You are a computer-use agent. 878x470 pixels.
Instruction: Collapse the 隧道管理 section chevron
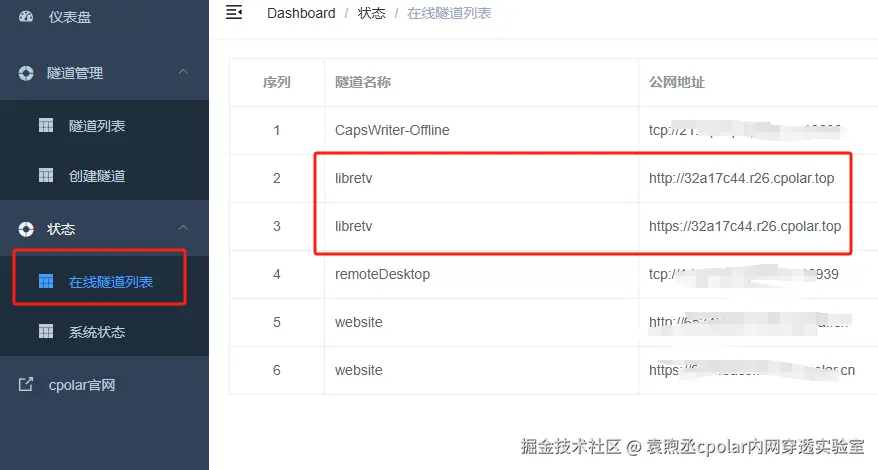(x=183, y=72)
